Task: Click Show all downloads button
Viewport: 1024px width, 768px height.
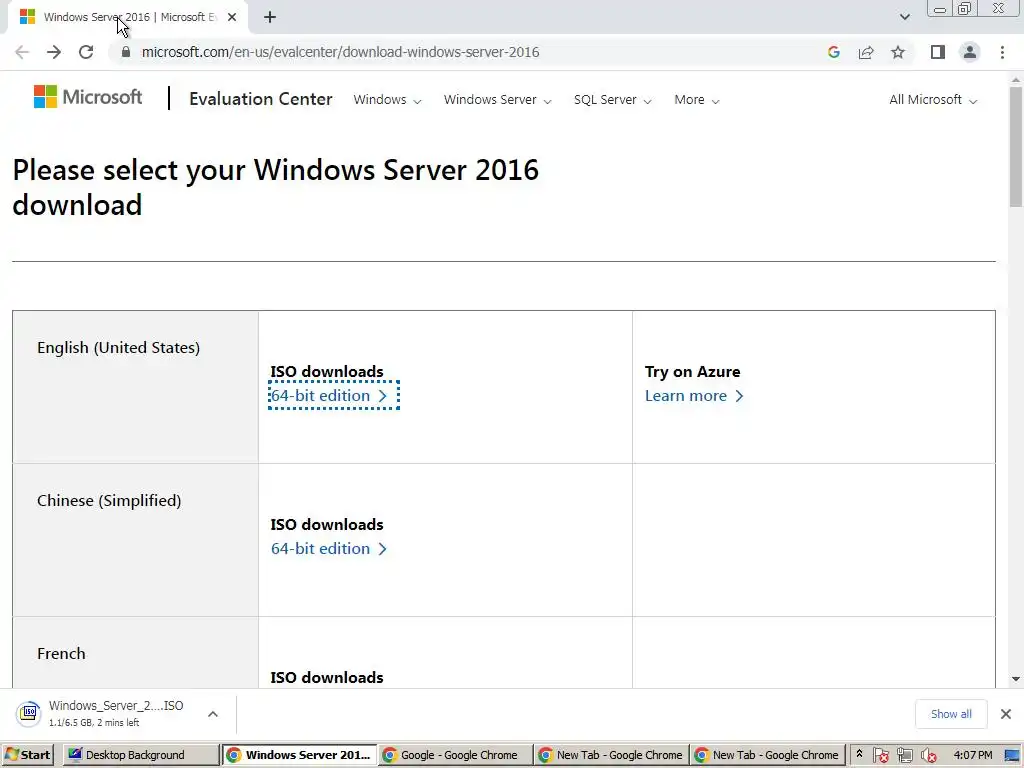Action: click(951, 714)
